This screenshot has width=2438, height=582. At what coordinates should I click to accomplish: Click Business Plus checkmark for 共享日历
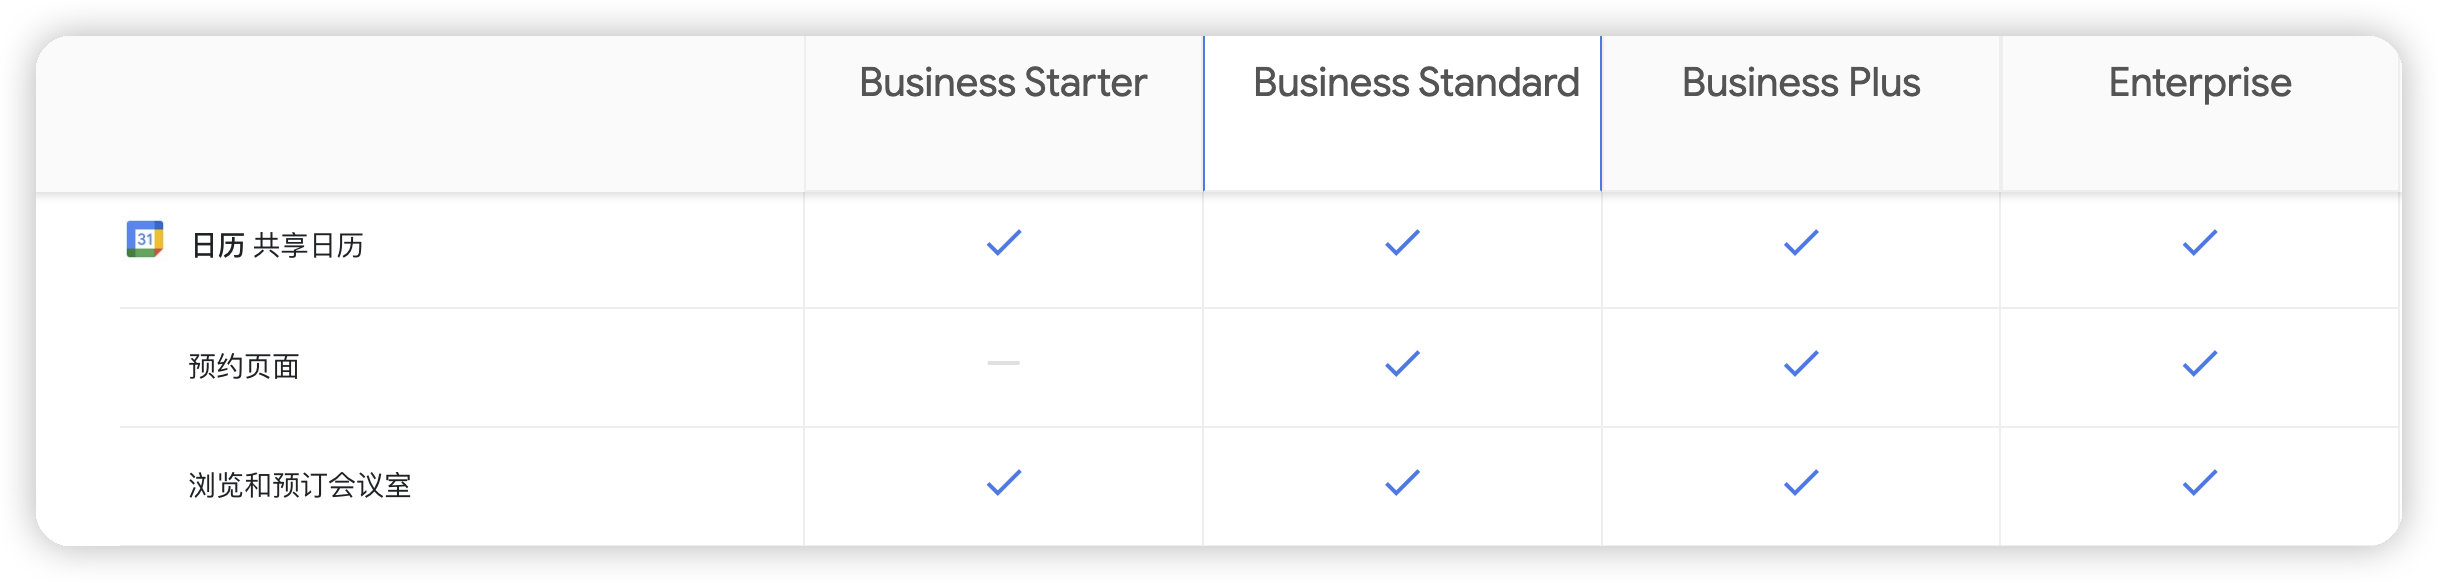click(1801, 243)
